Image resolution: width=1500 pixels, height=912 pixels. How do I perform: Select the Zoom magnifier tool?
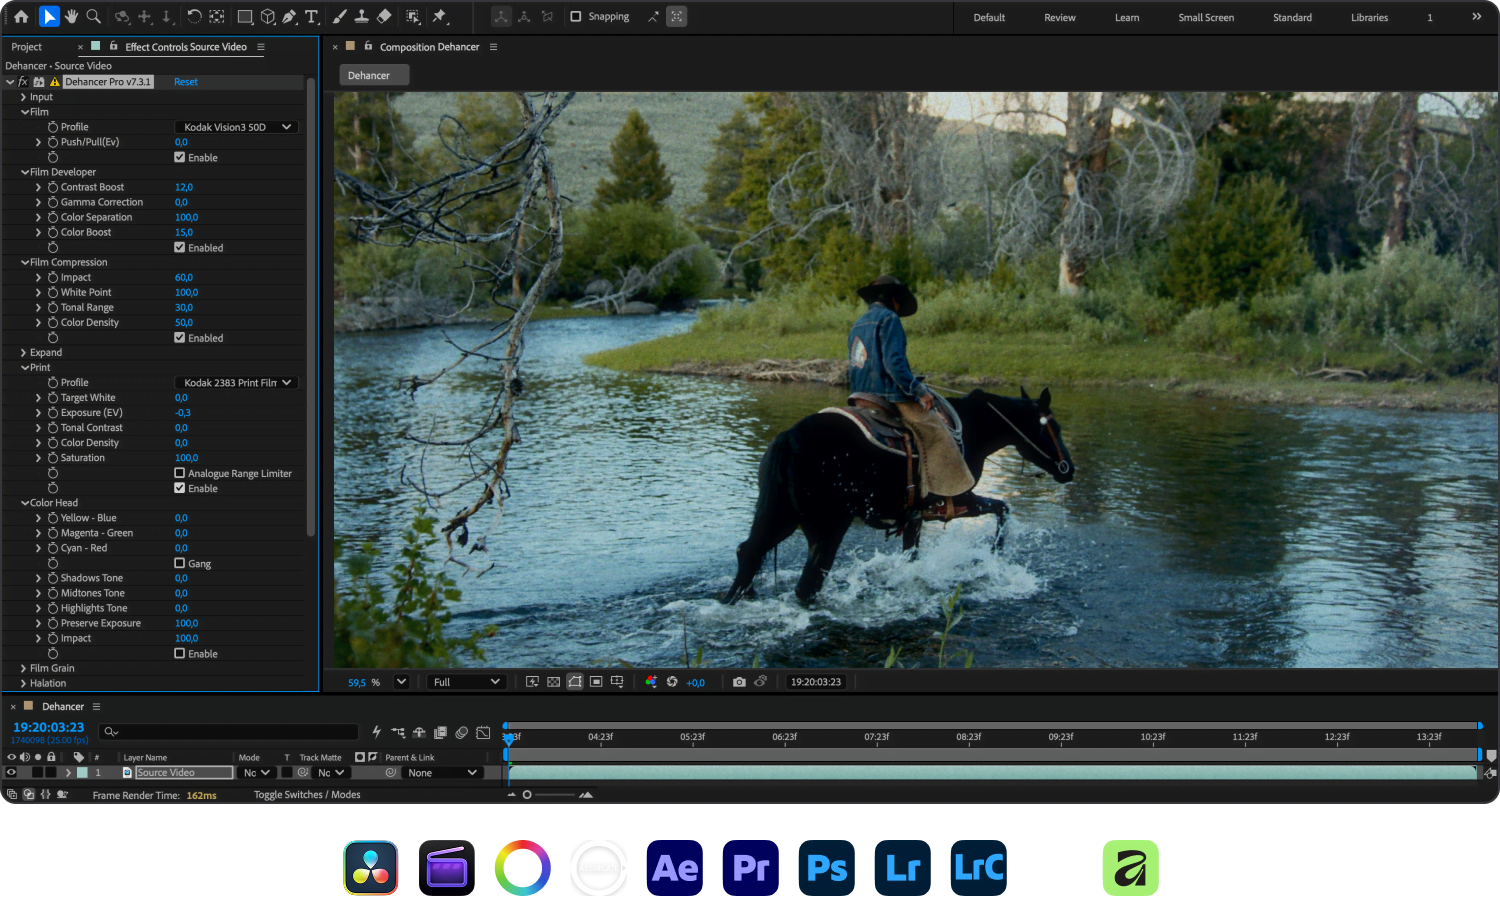pos(94,17)
